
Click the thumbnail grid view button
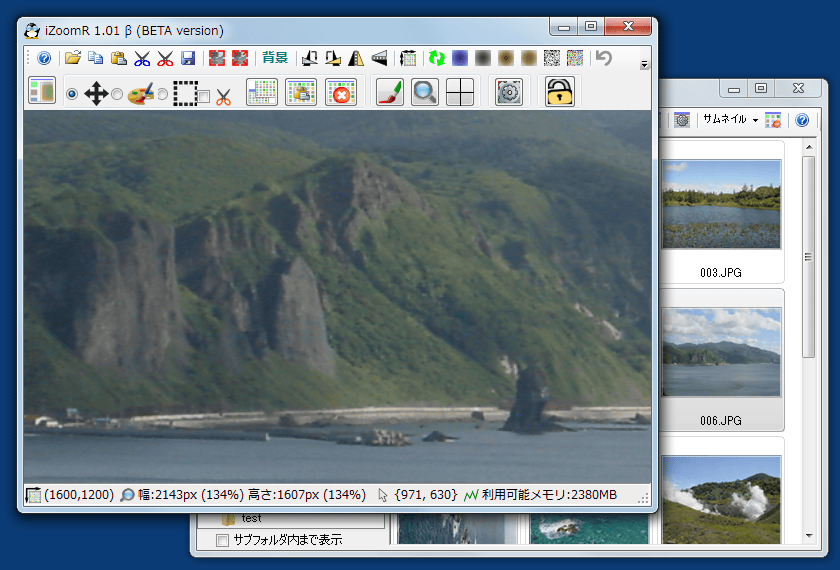point(262,92)
